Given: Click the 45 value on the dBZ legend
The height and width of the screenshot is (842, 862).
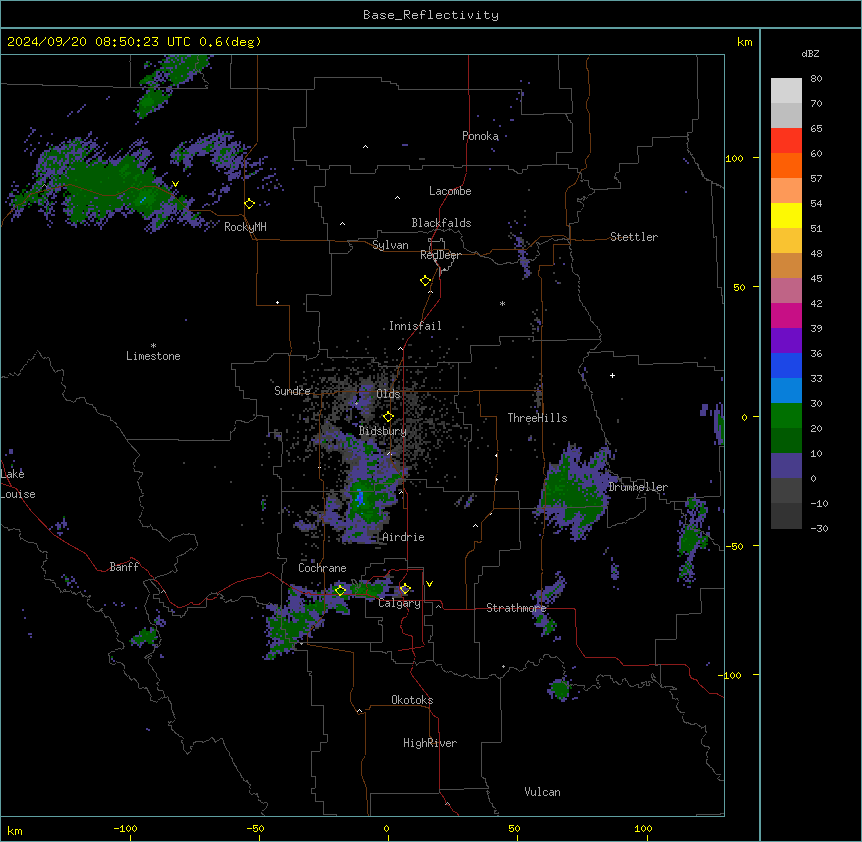Looking at the screenshot, I should click(x=816, y=279).
